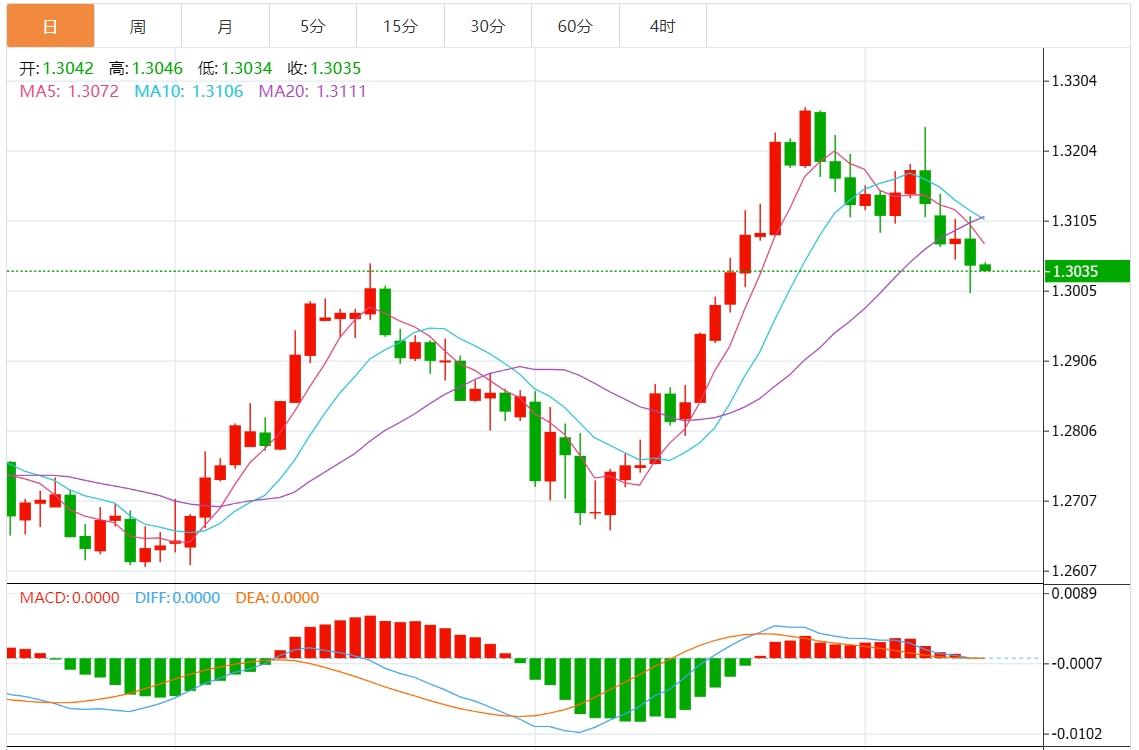Show the 60分 chart tab
This screenshot has height=750, width=1139.
tap(575, 26)
